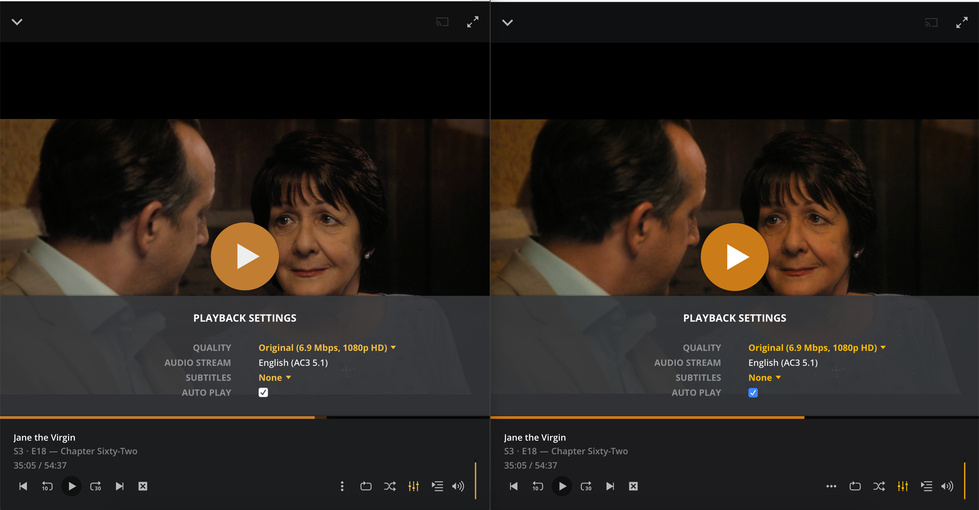Rewind 10 seconds in right player
The height and width of the screenshot is (510, 979).
[538, 486]
